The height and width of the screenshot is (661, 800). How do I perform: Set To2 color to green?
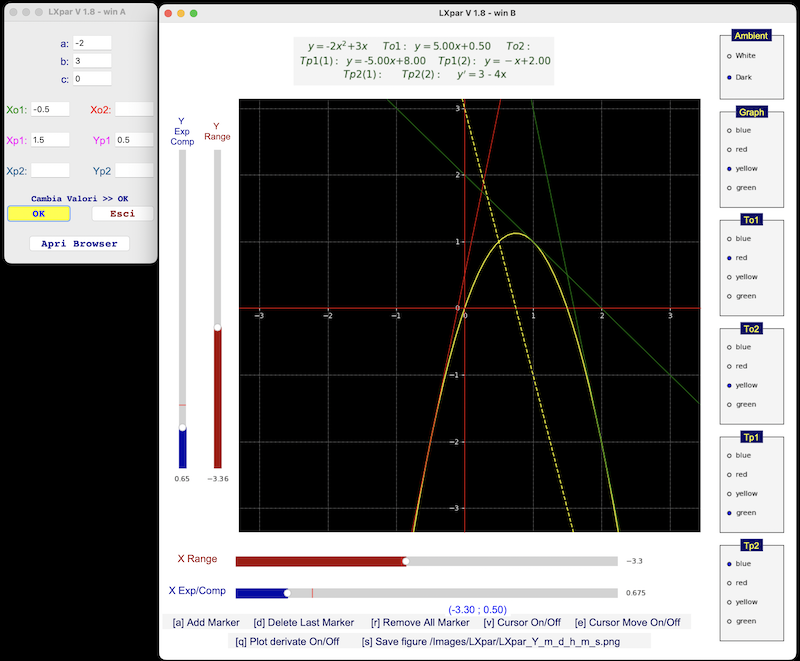pos(729,405)
